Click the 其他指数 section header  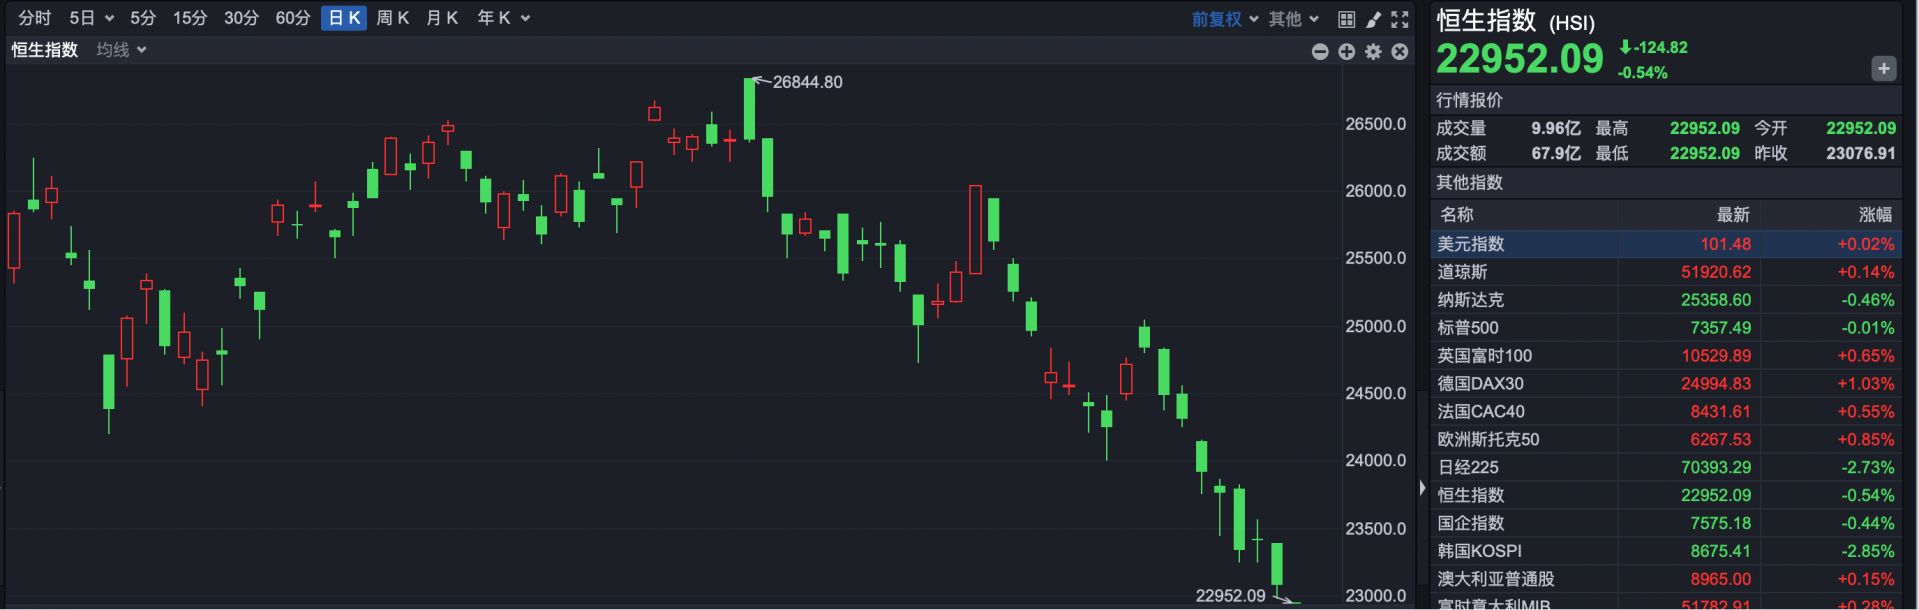pyautogui.click(x=1470, y=183)
